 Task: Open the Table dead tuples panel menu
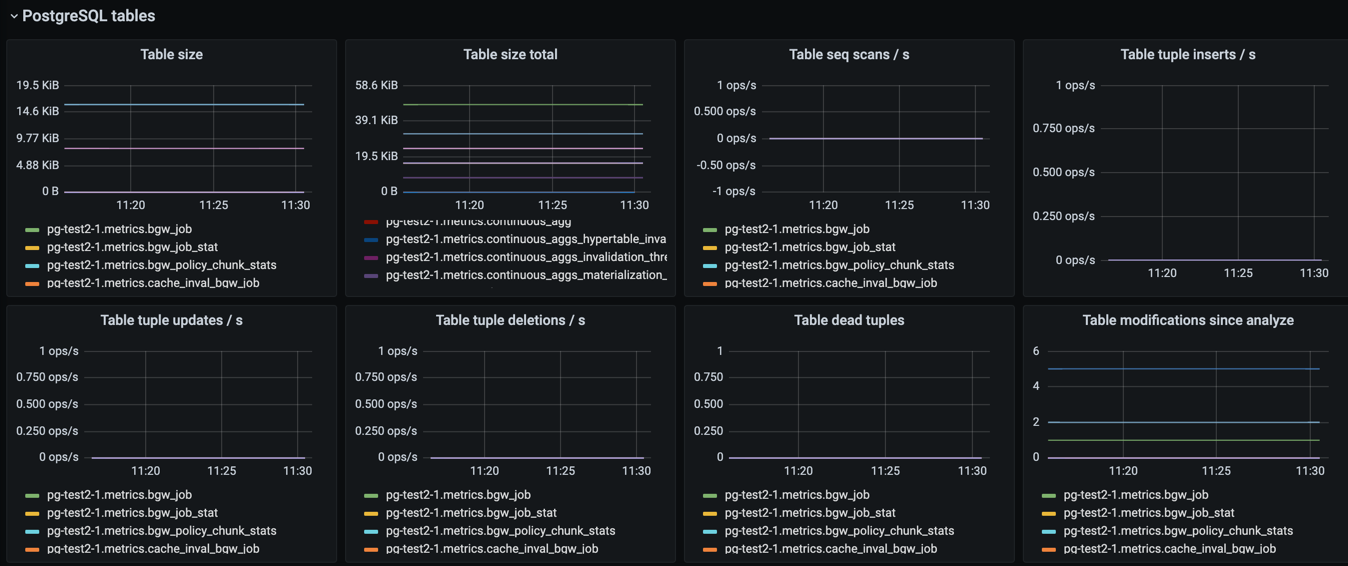tap(849, 321)
